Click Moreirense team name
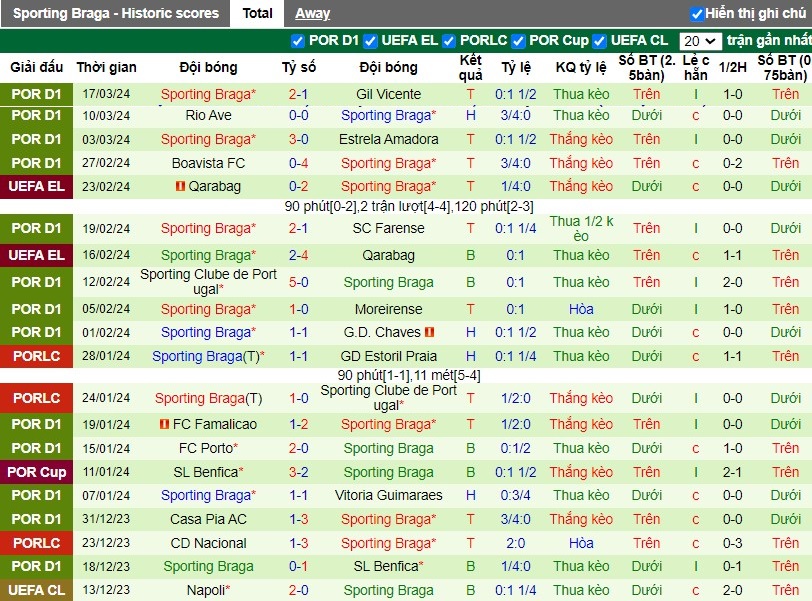This screenshot has width=812, height=601. (x=388, y=309)
